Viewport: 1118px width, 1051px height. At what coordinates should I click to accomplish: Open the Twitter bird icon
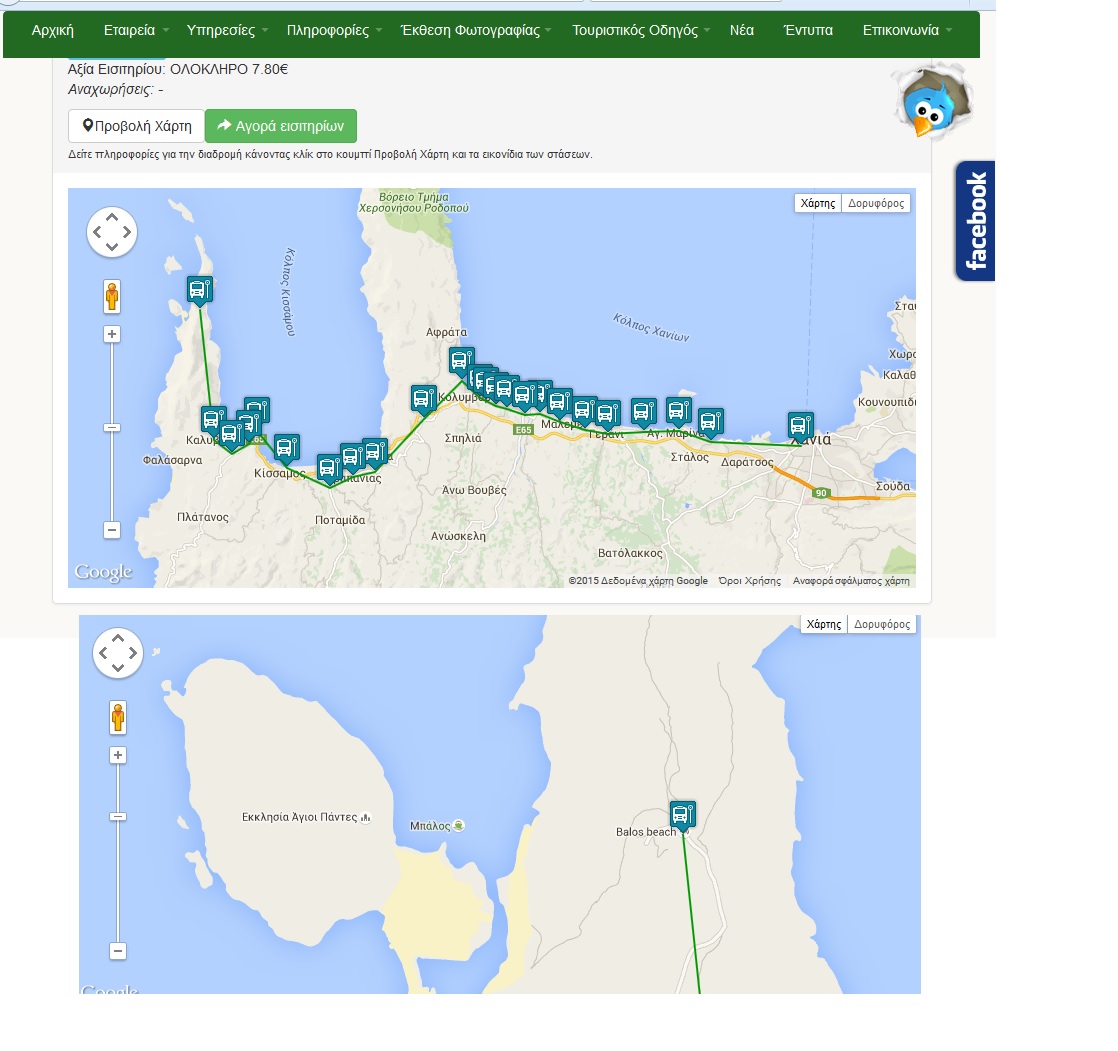pyautogui.click(x=932, y=102)
